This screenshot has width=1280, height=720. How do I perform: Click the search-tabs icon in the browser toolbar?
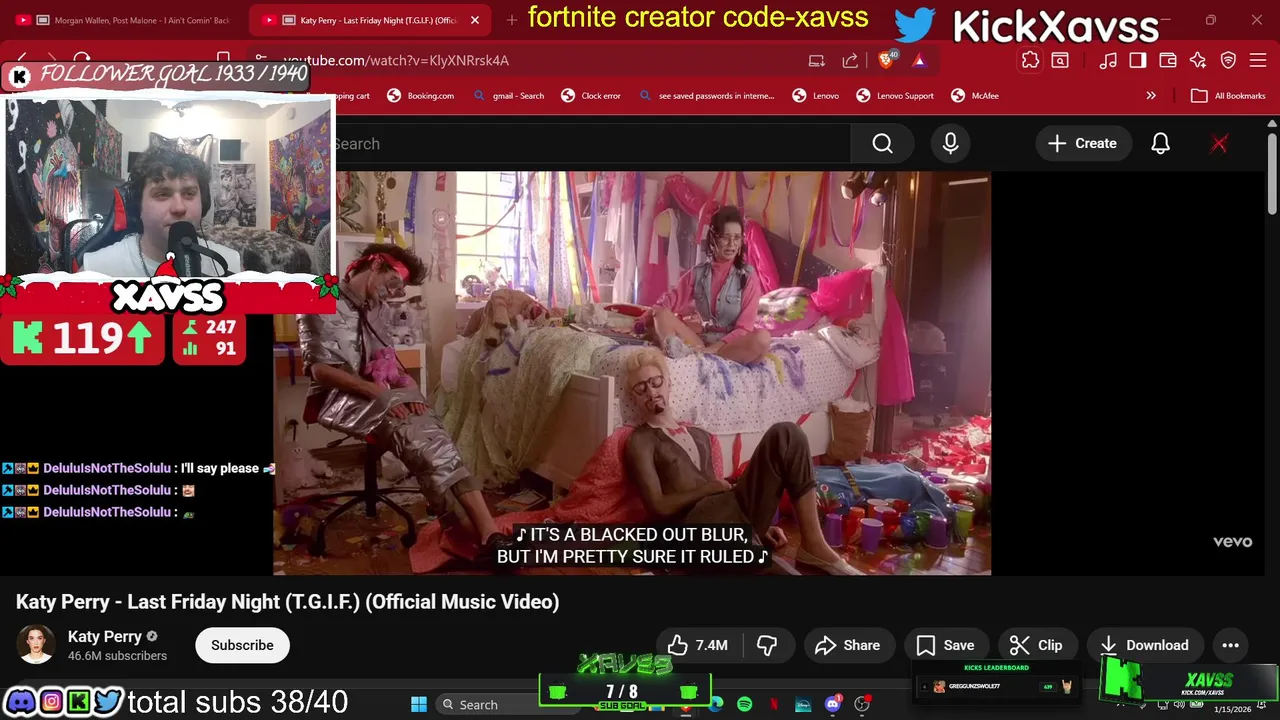(x=1060, y=60)
